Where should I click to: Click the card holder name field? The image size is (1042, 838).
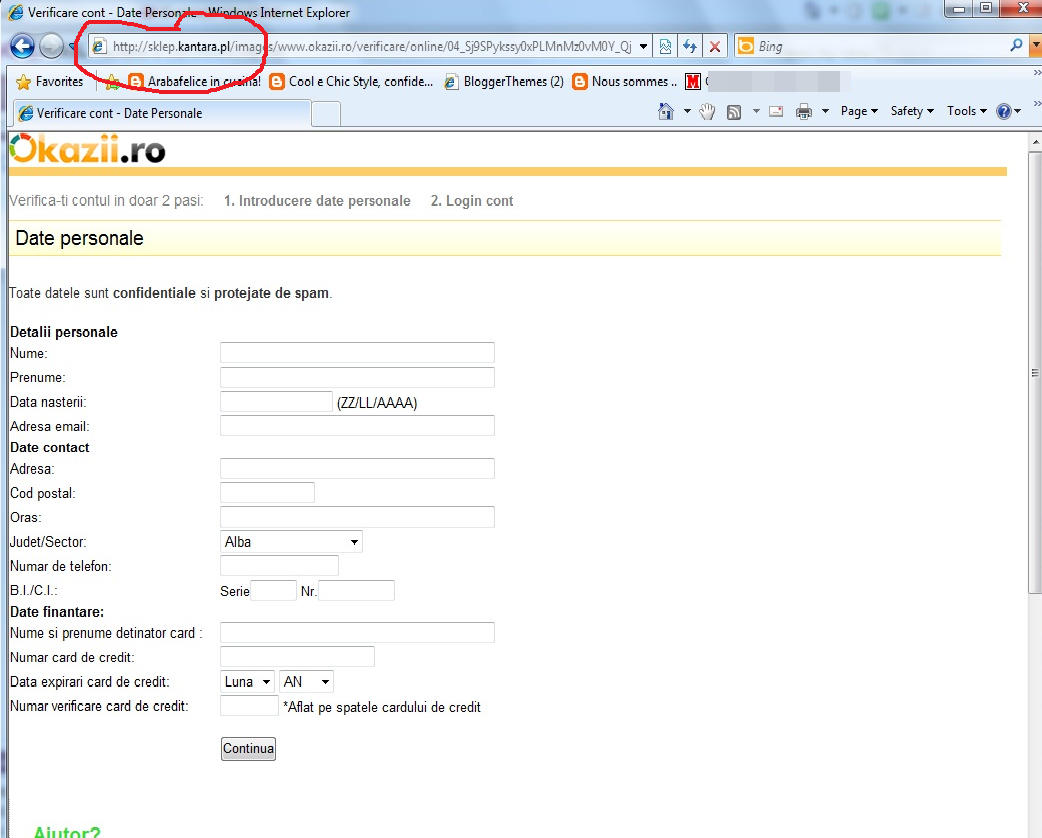358,633
